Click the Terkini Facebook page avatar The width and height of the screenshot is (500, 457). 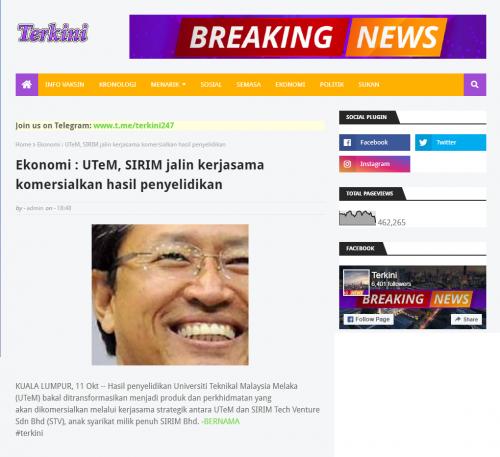click(x=356, y=282)
